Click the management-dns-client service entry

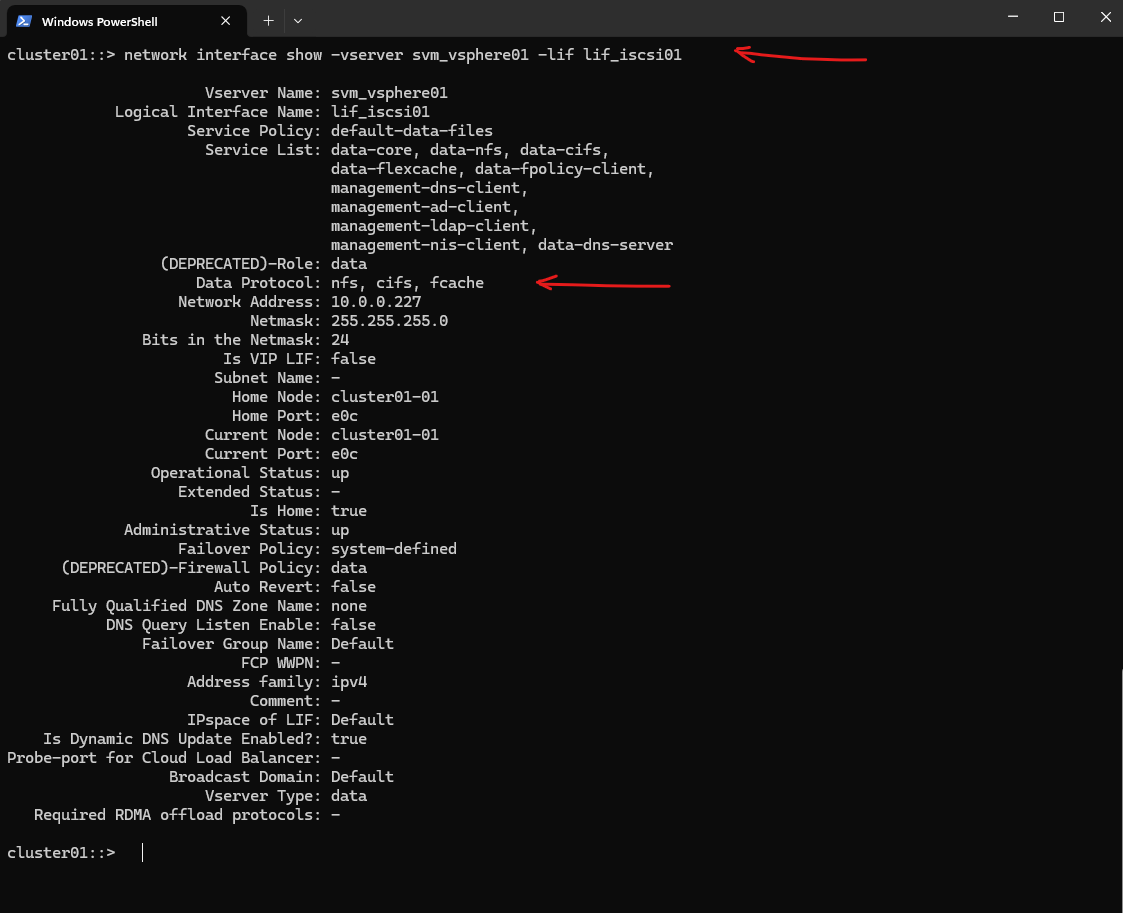click(427, 188)
